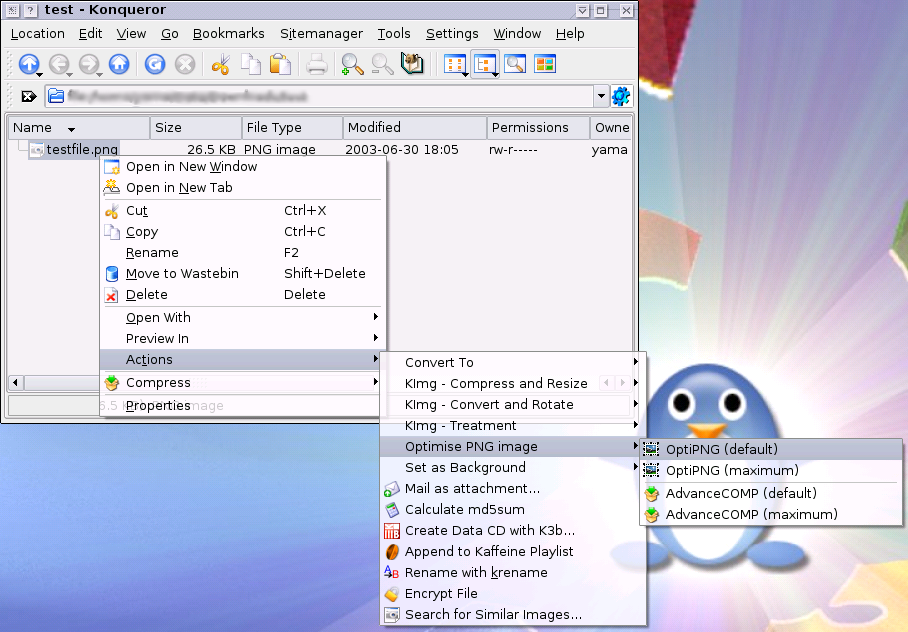Sort by Modified column header
The image size is (908, 632).
pyautogui.click(x=415, y=127)
